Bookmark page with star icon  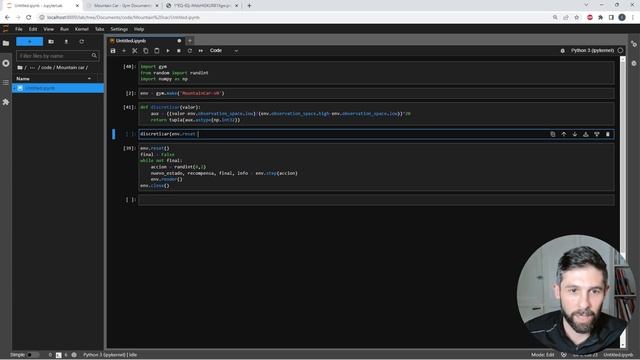click(577, 18)
